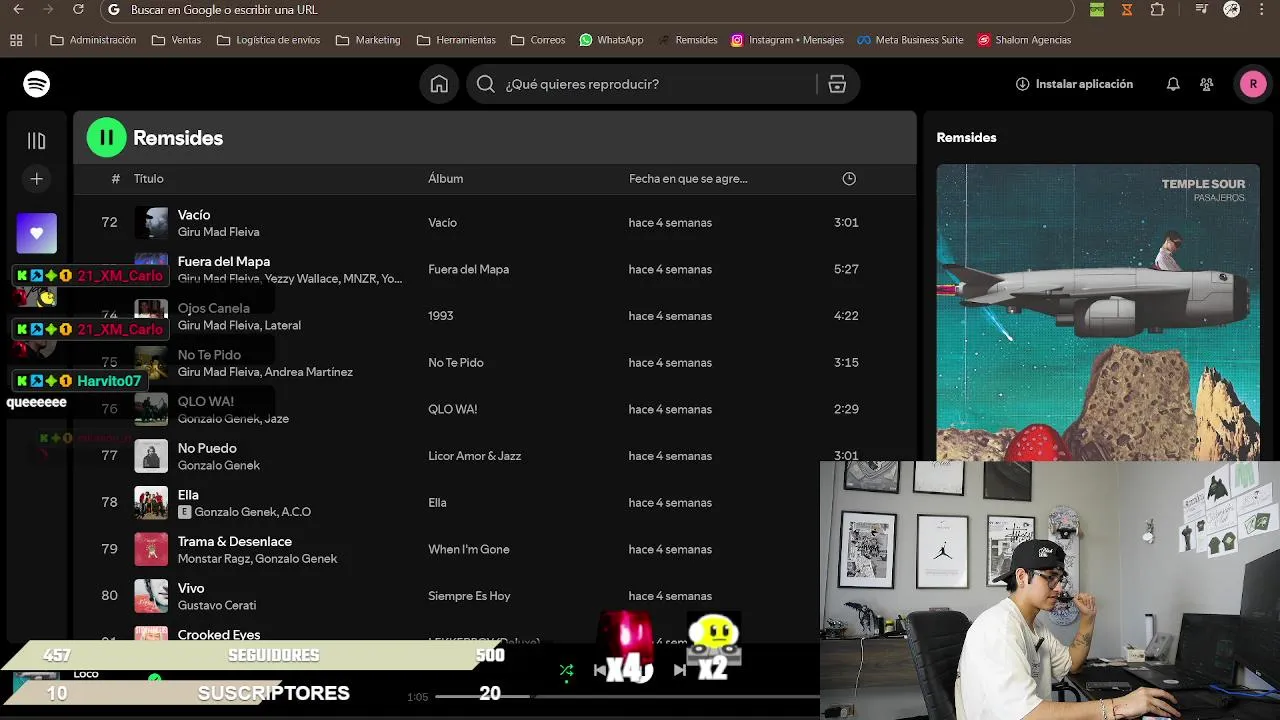Open the Spotify logo home link
The height and width of the screenshot is (720, 1280).
coord(37,84)
